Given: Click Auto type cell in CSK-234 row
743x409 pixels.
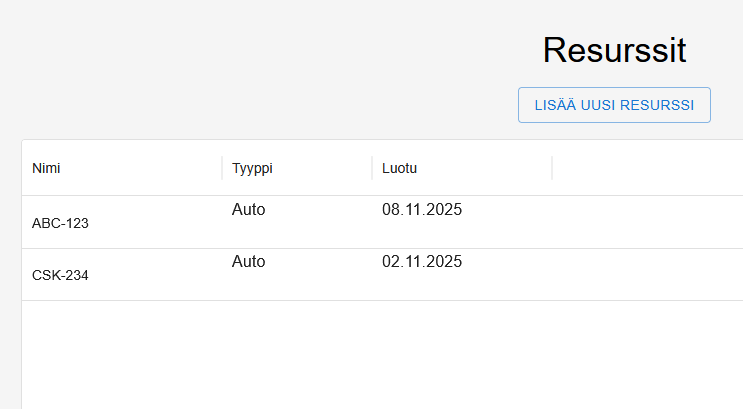Looking at the screenshot, I should click(248, 262).
